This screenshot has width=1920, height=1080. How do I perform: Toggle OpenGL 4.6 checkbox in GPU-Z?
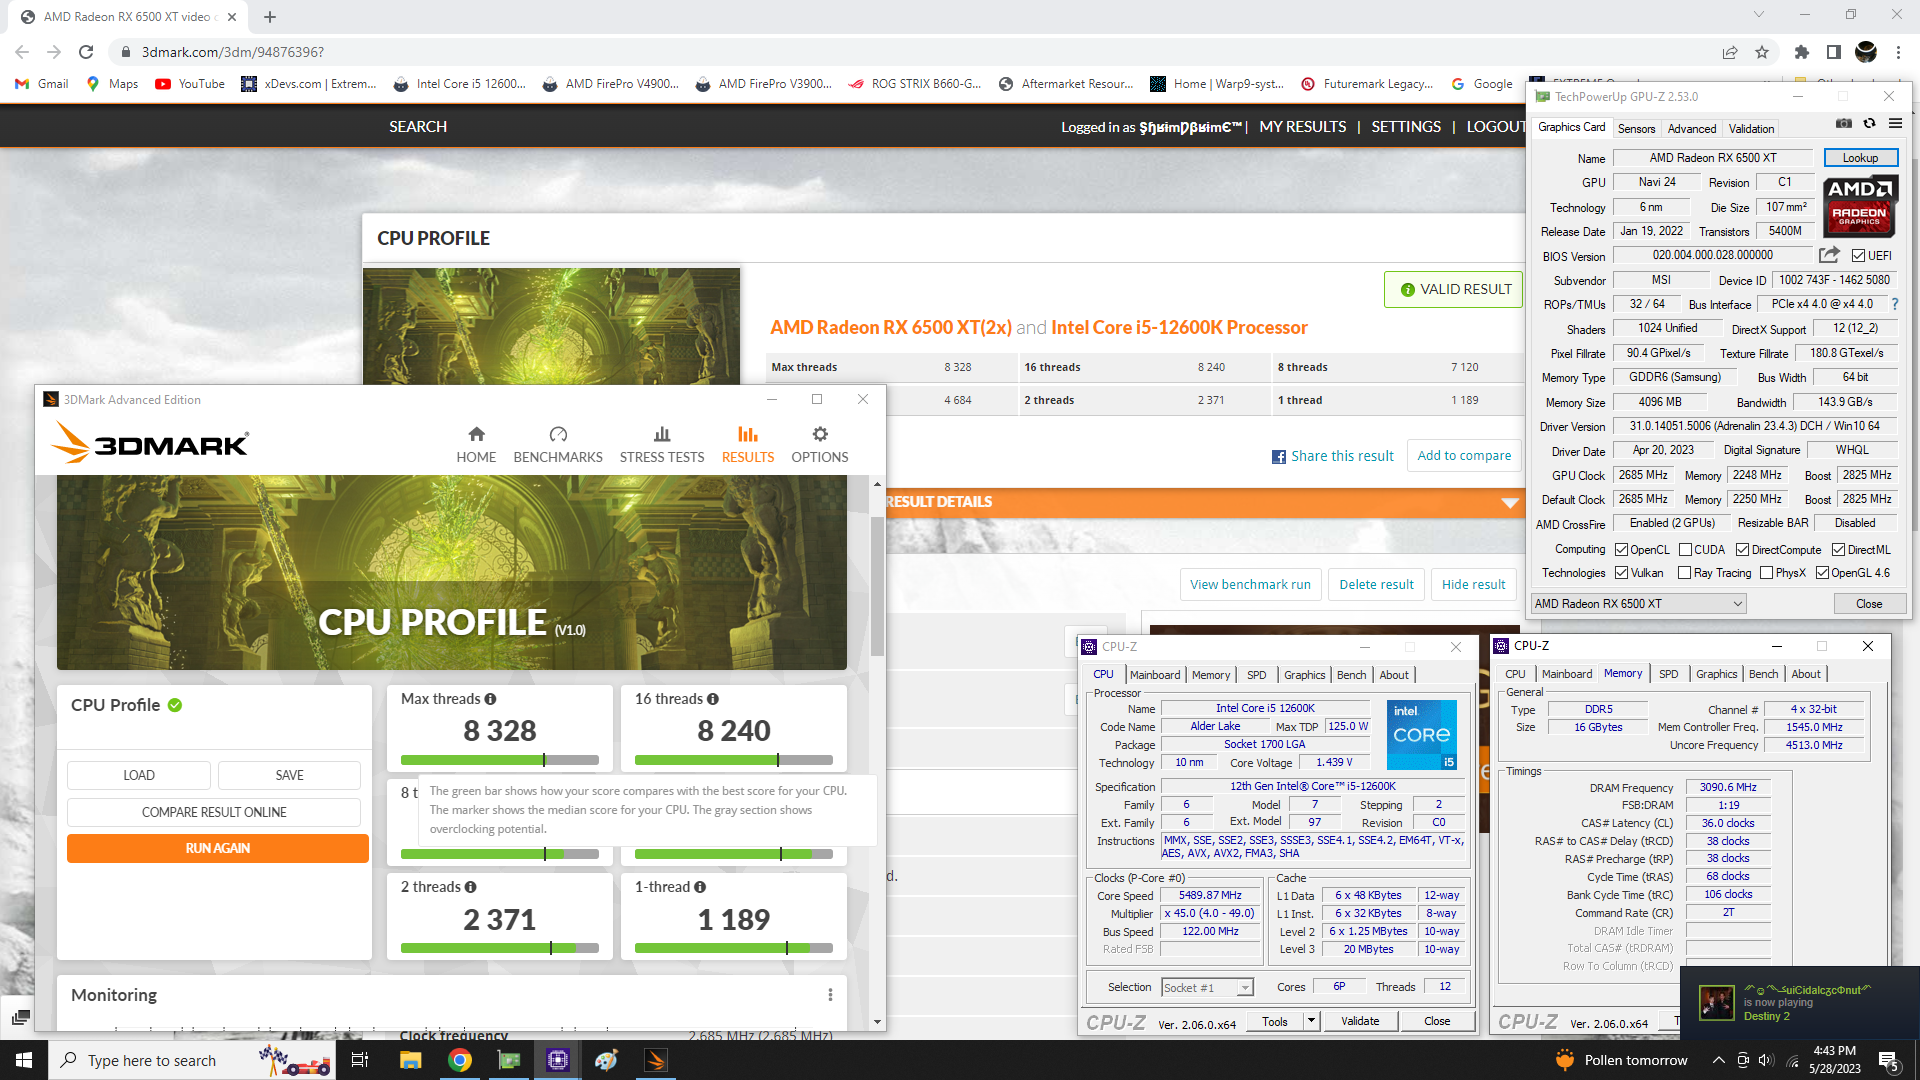[x=1823, y=573]
